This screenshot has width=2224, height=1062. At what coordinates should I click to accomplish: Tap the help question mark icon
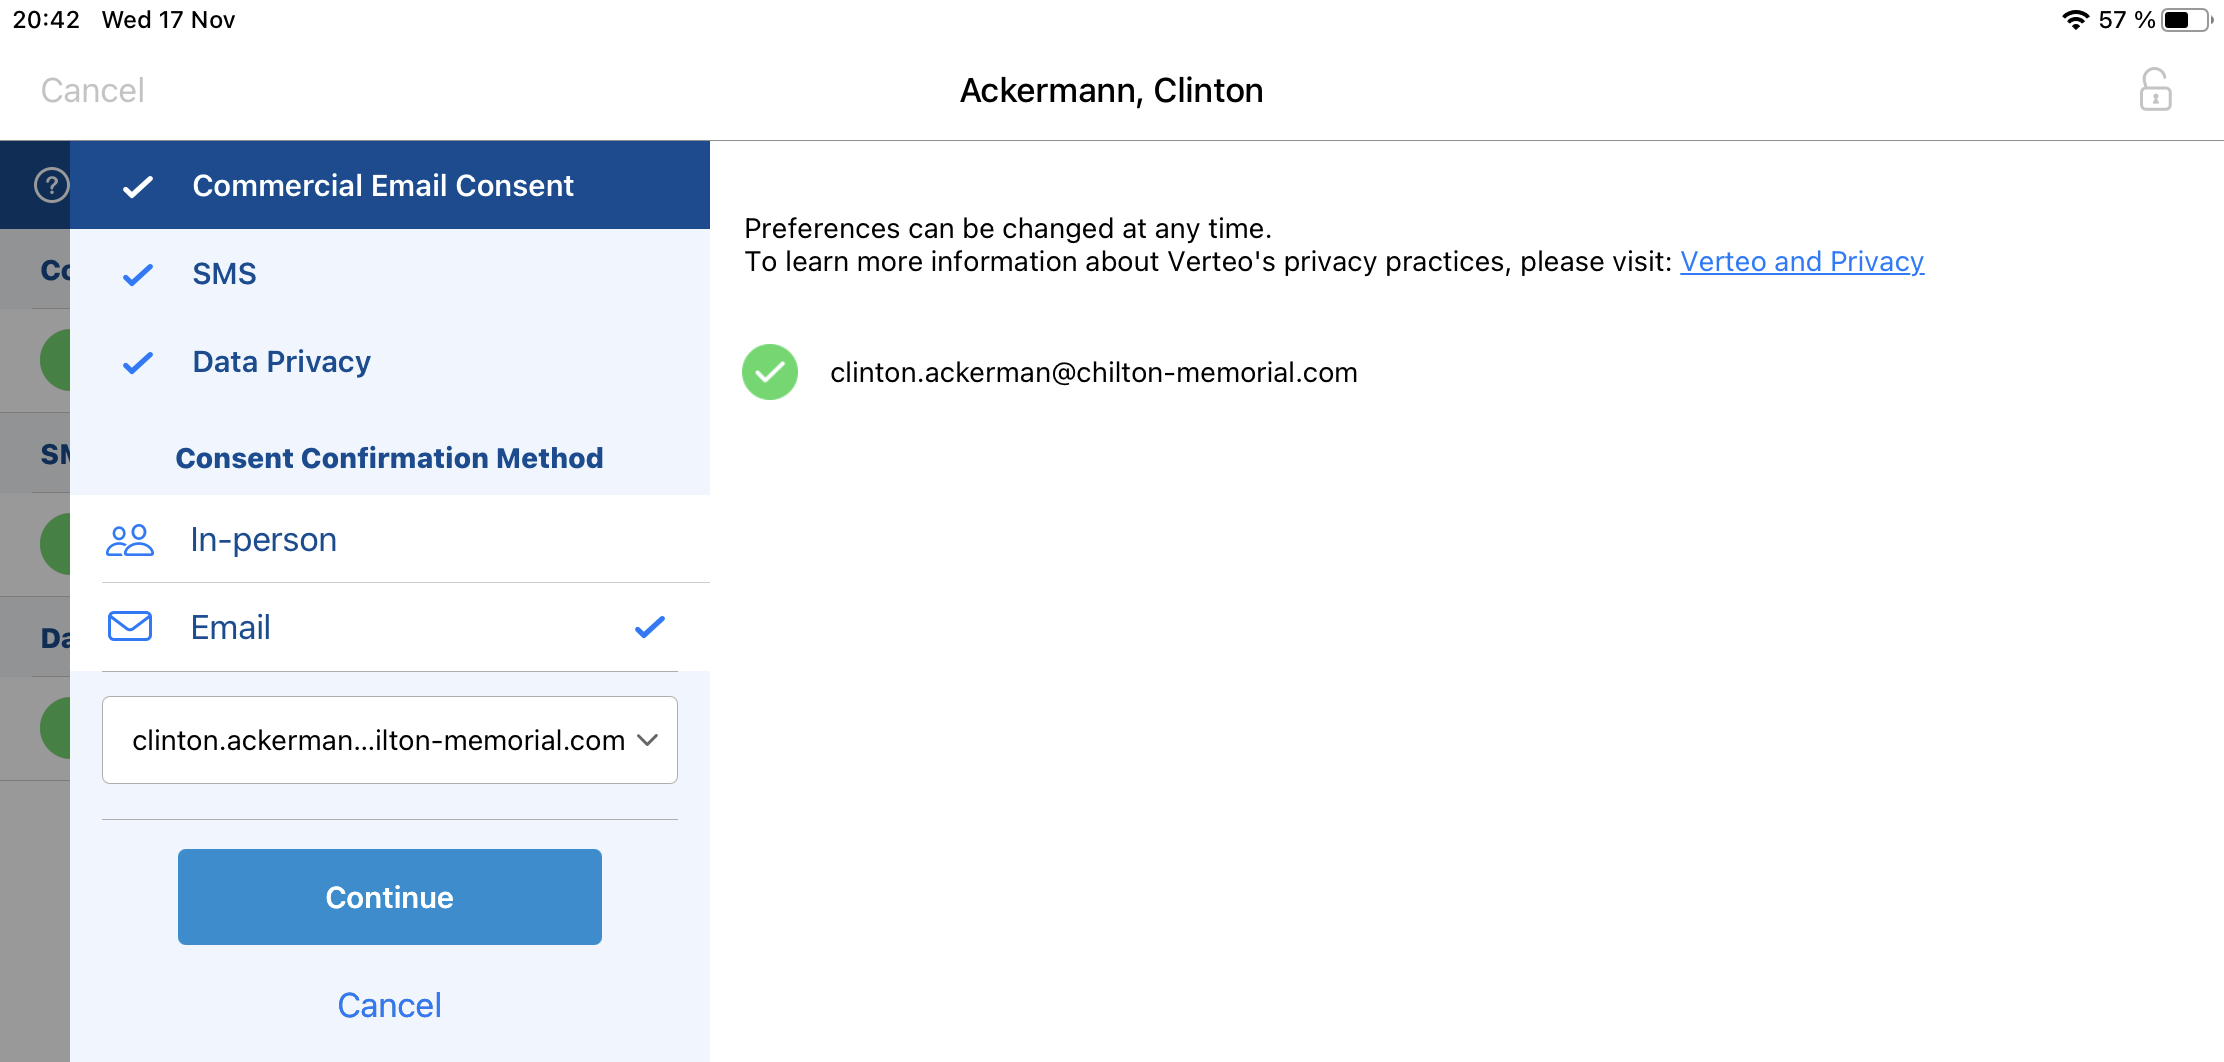tap(51, 185)
